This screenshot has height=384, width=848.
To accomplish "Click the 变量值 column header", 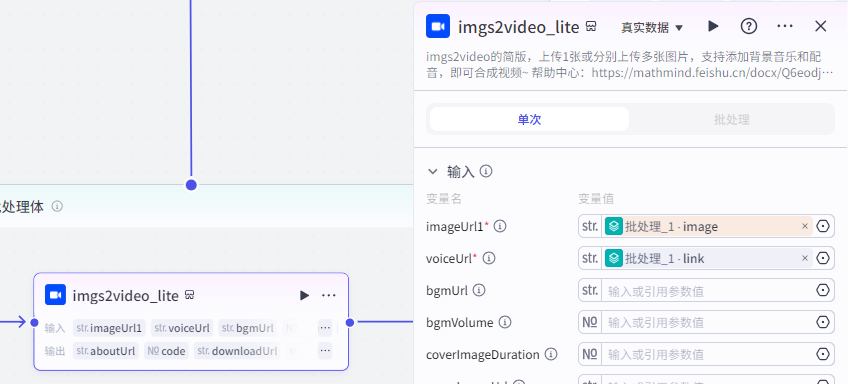I will pos(596,199).
